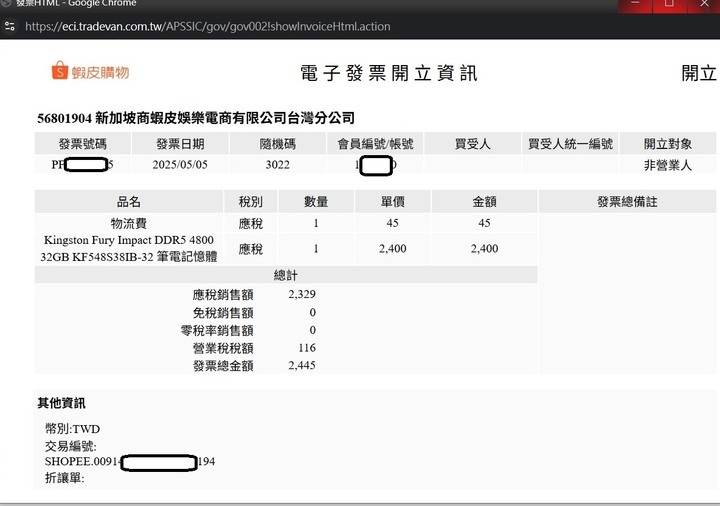Click the 交易編號 label
The image size is (720, 506).
(71, 446)
